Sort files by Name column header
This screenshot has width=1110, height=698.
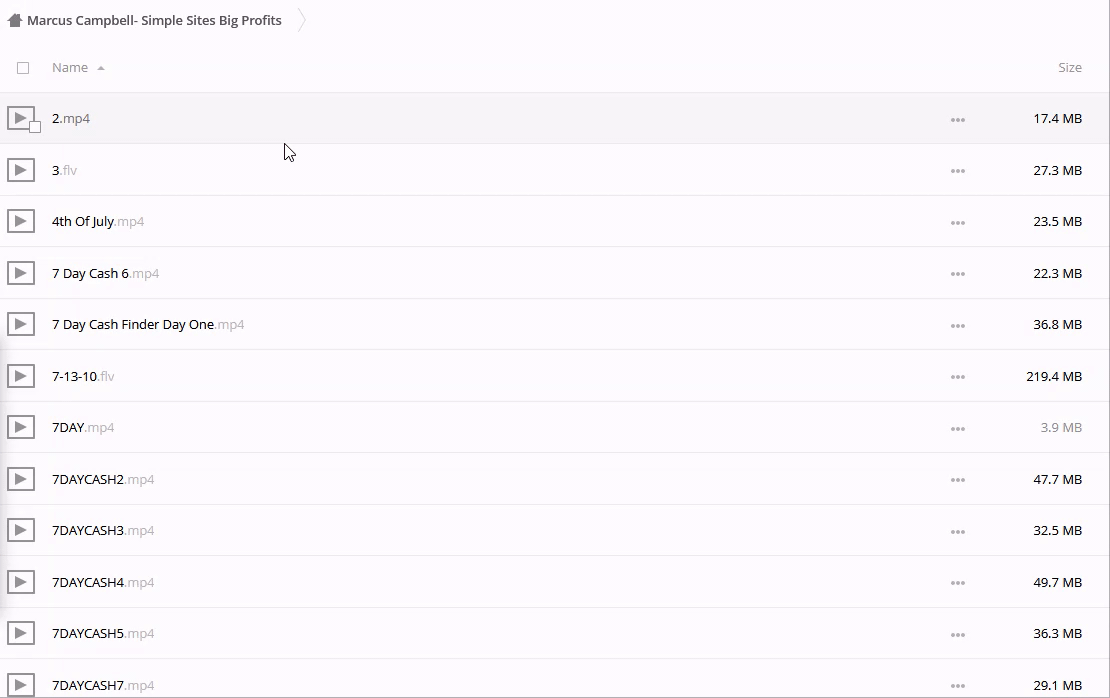click(x=70, y=68)
